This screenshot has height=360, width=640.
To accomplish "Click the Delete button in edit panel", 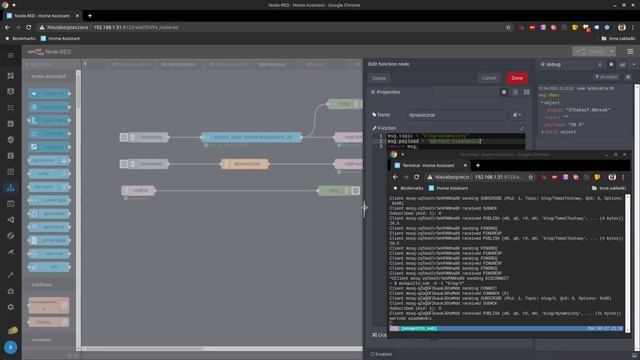I will click(379, 78).
